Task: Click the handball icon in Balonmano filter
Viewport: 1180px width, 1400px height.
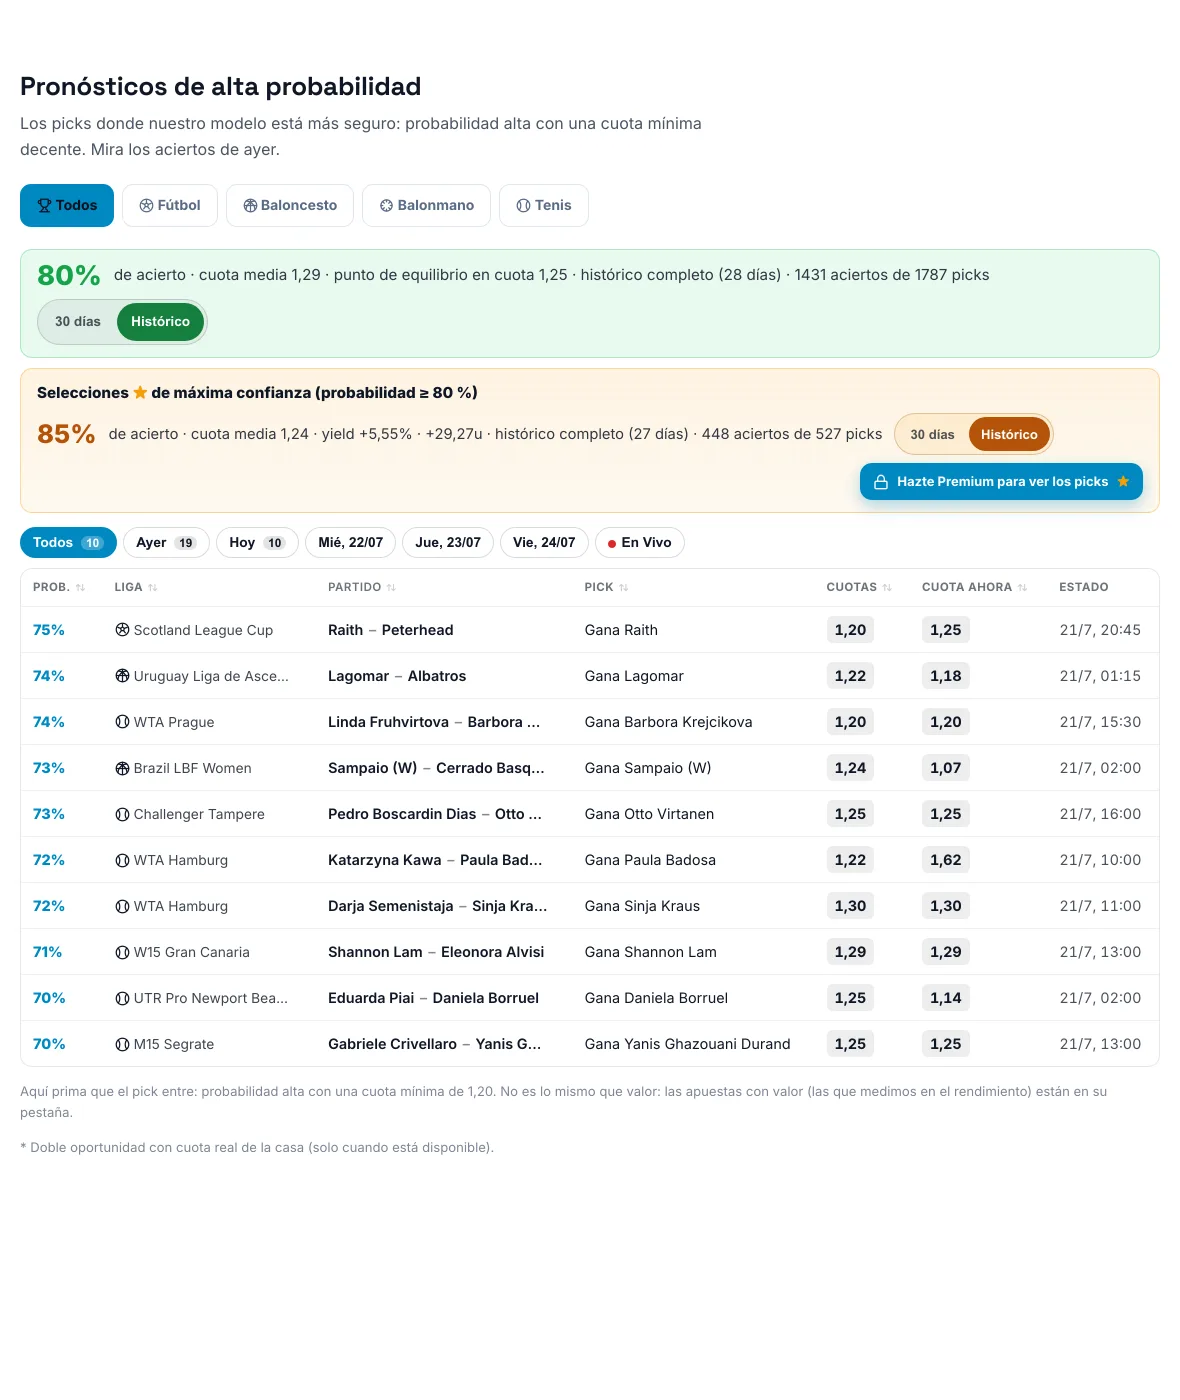Action: 386,205
